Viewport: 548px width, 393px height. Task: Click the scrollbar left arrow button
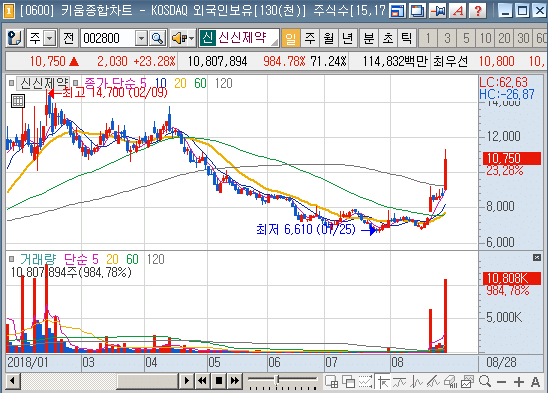(13, 381)
